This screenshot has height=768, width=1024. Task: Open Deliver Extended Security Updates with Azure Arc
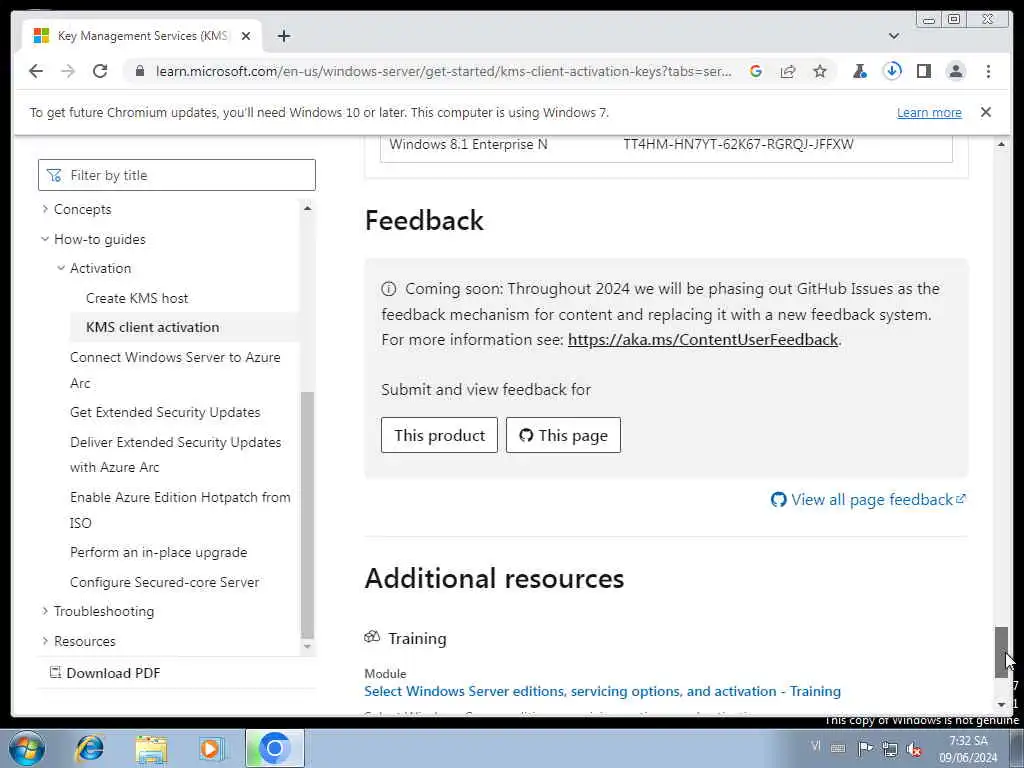pos(176,455)
